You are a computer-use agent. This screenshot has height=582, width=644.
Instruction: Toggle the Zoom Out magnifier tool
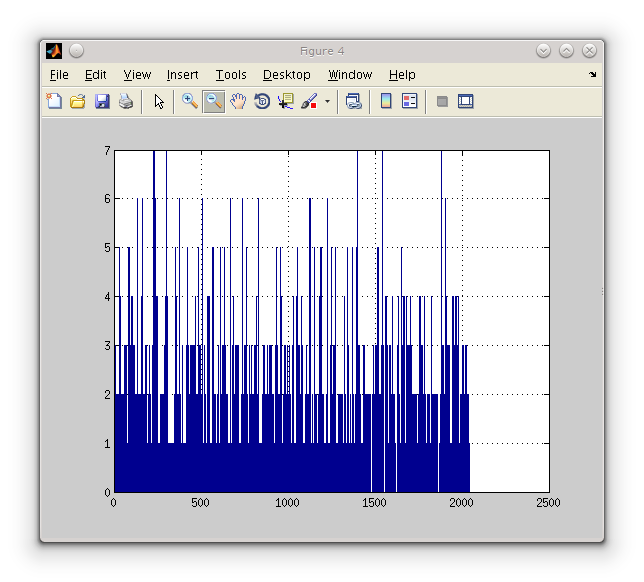[x=213, y=101]
